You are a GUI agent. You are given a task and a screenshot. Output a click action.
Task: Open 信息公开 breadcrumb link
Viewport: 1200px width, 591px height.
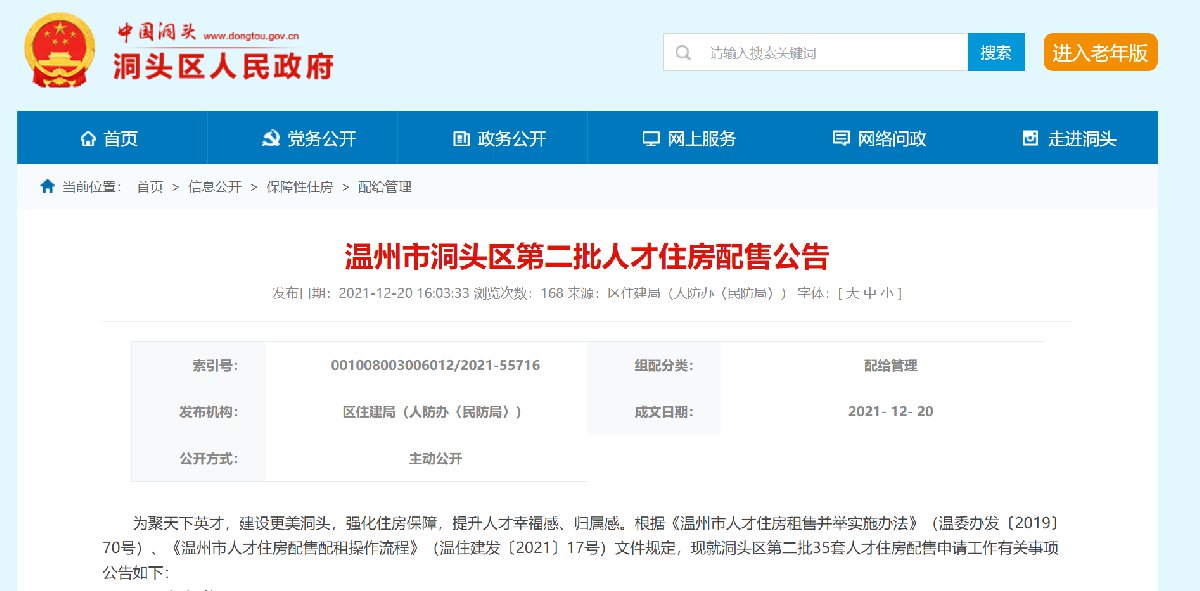pos(215,187)
